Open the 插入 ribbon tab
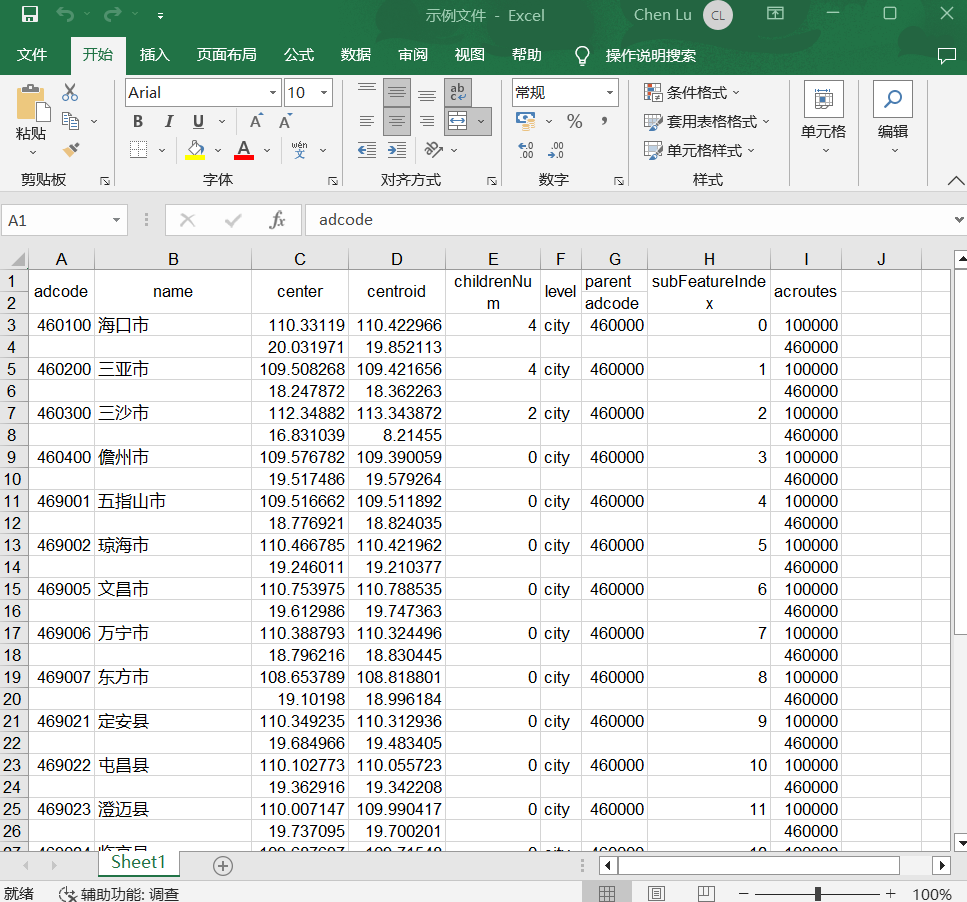This screenshot has height=902, width=967. (x=154, y=55)
